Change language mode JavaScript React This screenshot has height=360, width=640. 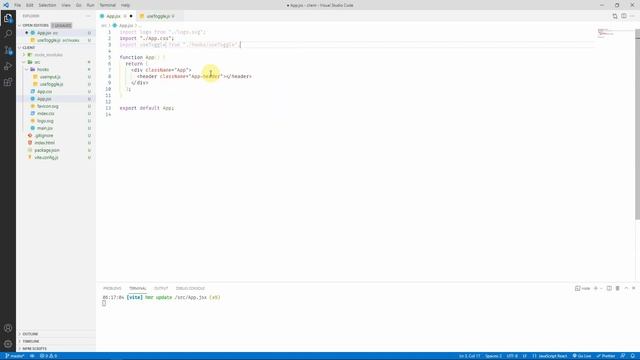(550, 356)
